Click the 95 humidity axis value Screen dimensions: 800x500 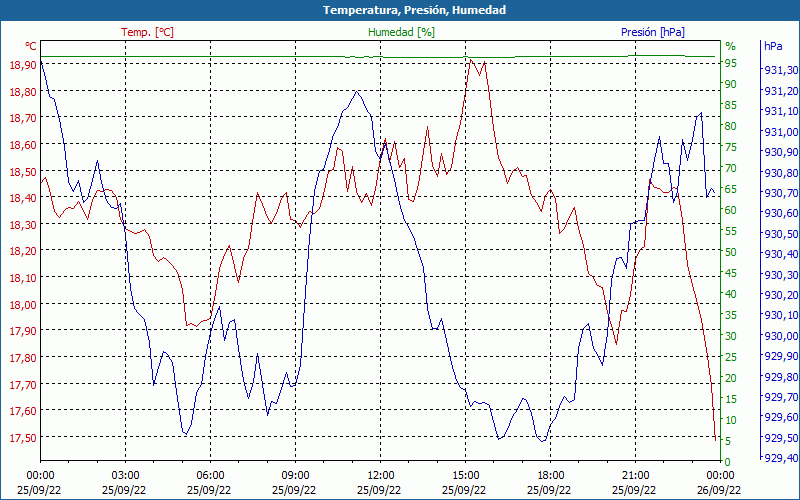click(731, 63)
